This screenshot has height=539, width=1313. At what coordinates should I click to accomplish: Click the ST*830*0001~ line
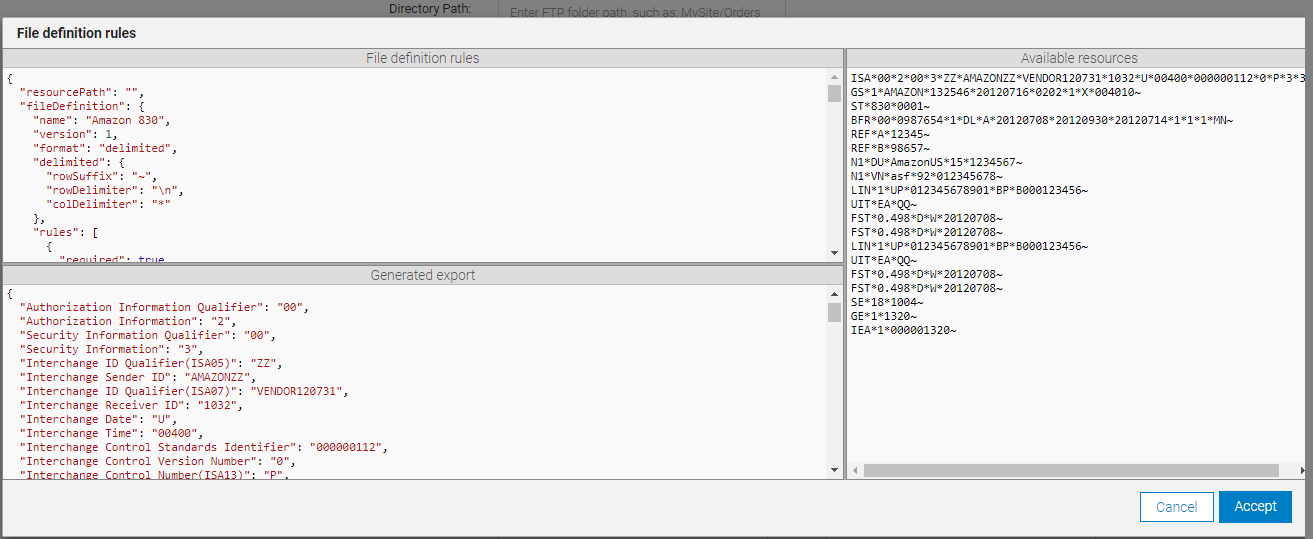[x=891, y=106]
